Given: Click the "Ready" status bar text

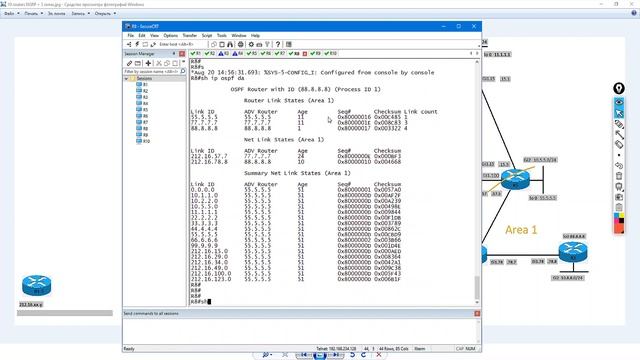Looking at the screenshot, I should 129,349.
